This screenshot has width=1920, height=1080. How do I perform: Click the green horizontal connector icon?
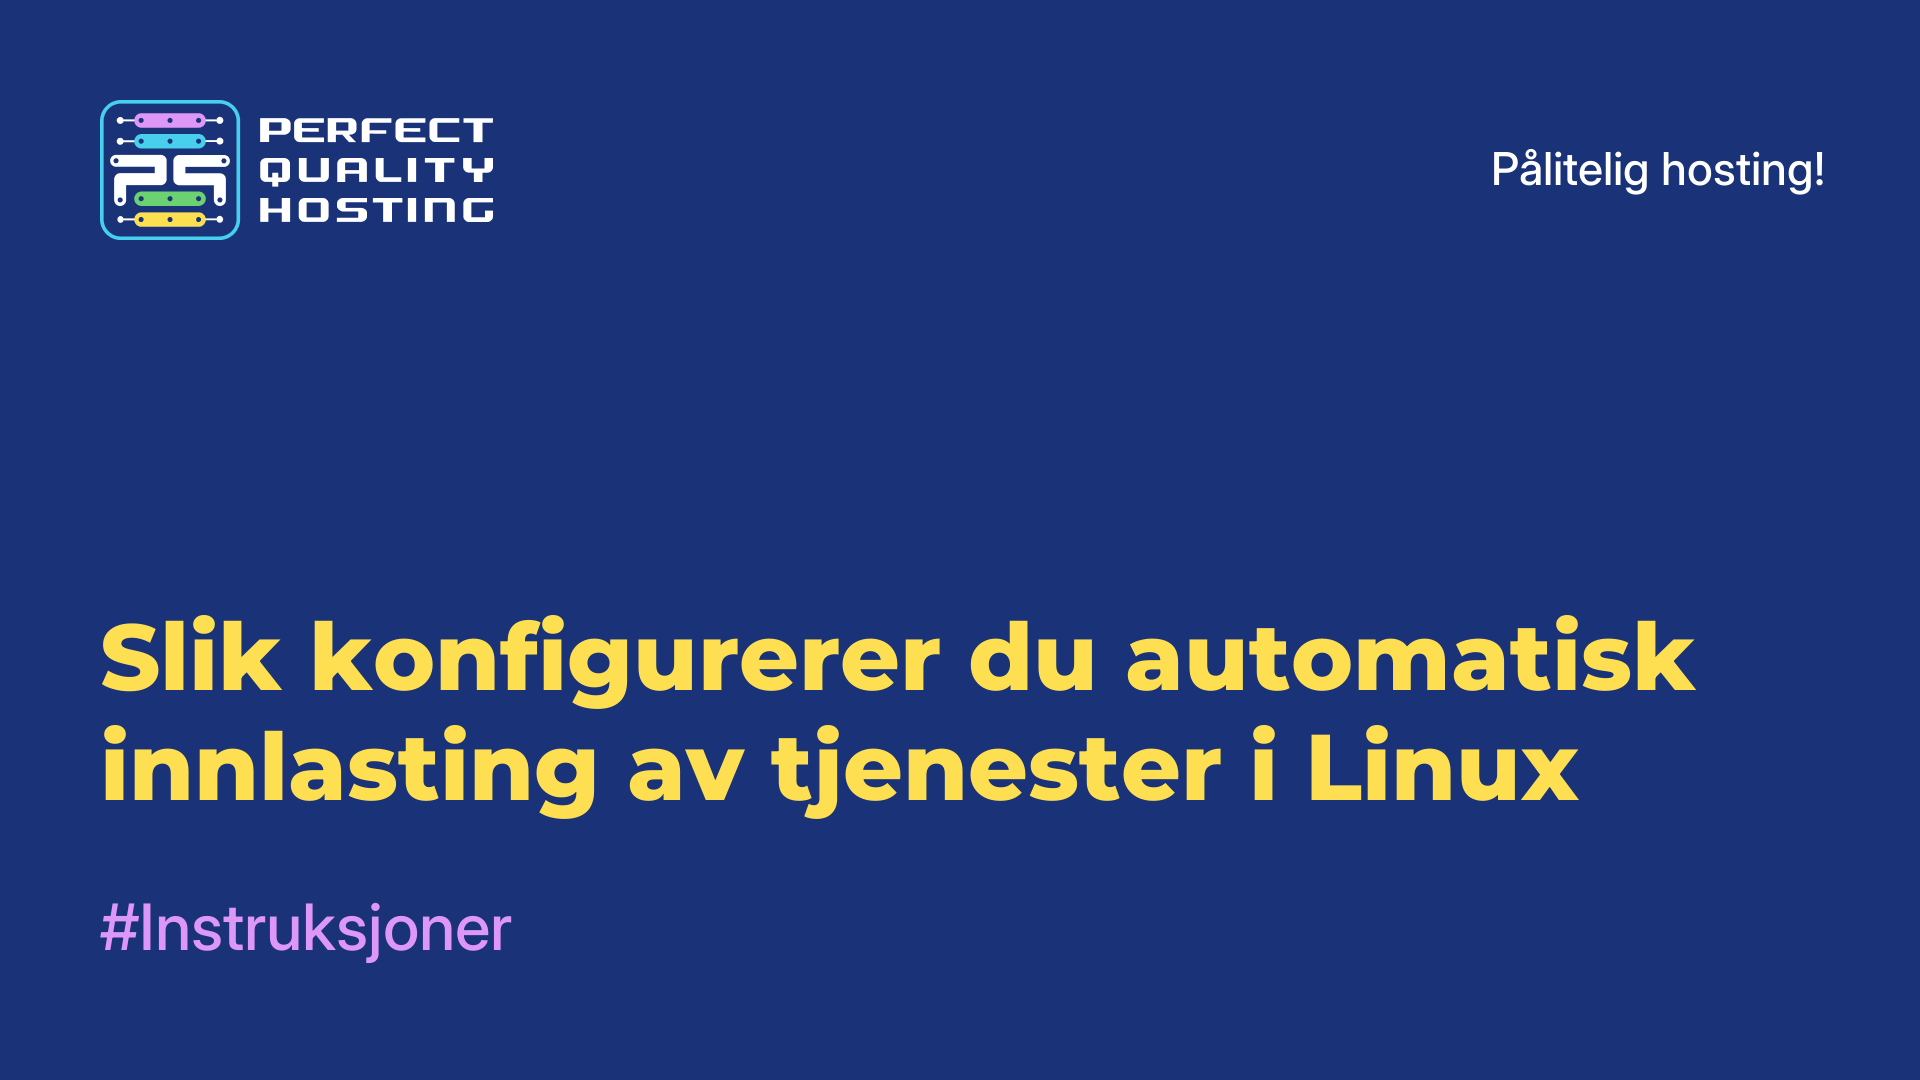[169, 198]
